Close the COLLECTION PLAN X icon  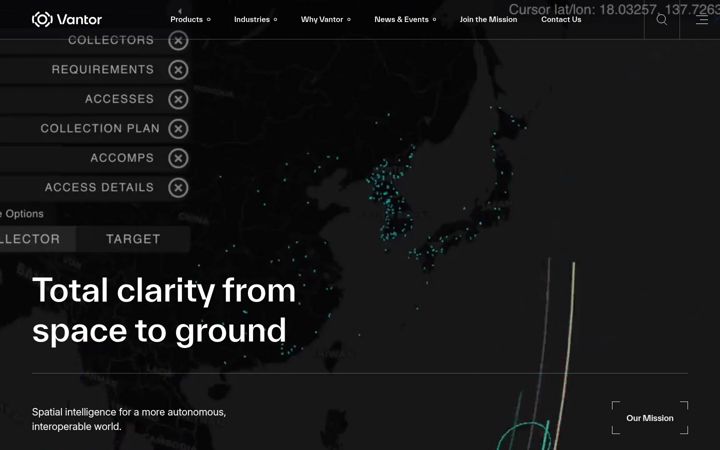pyautogui.click(x=178, y=129)
